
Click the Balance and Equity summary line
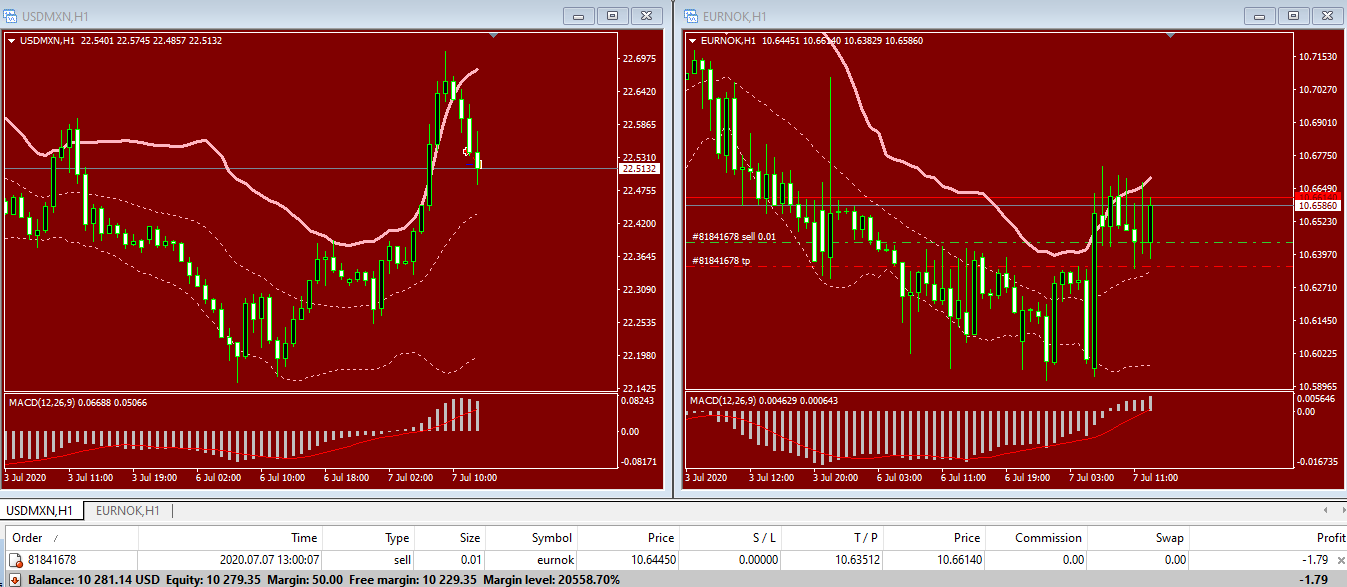(x=325, y=580)
